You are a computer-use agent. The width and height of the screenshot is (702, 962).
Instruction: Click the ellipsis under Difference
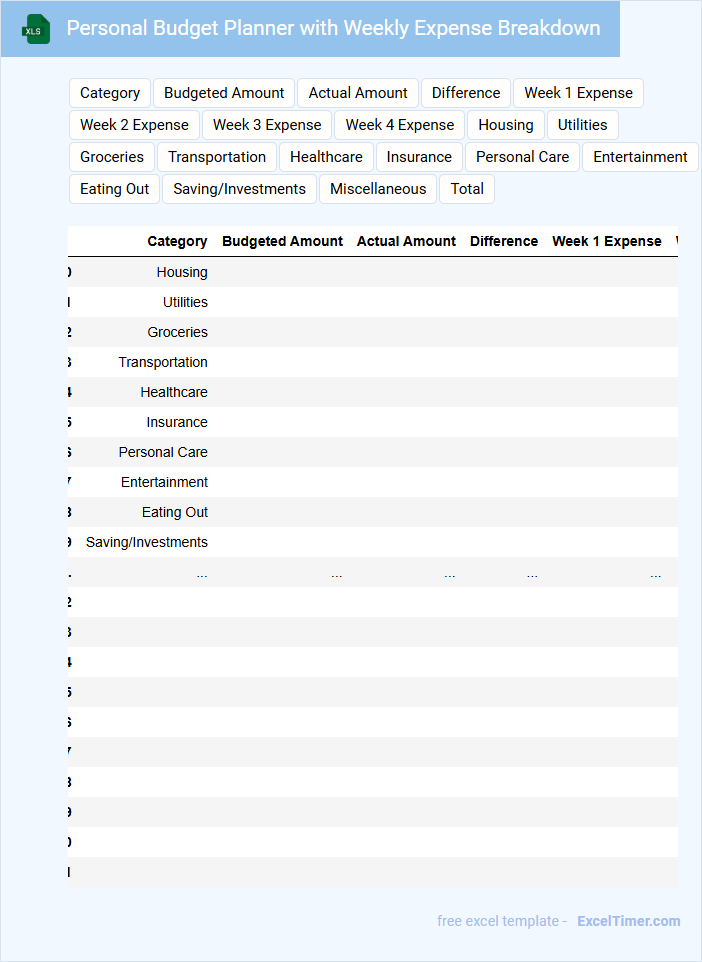point(532,575)
